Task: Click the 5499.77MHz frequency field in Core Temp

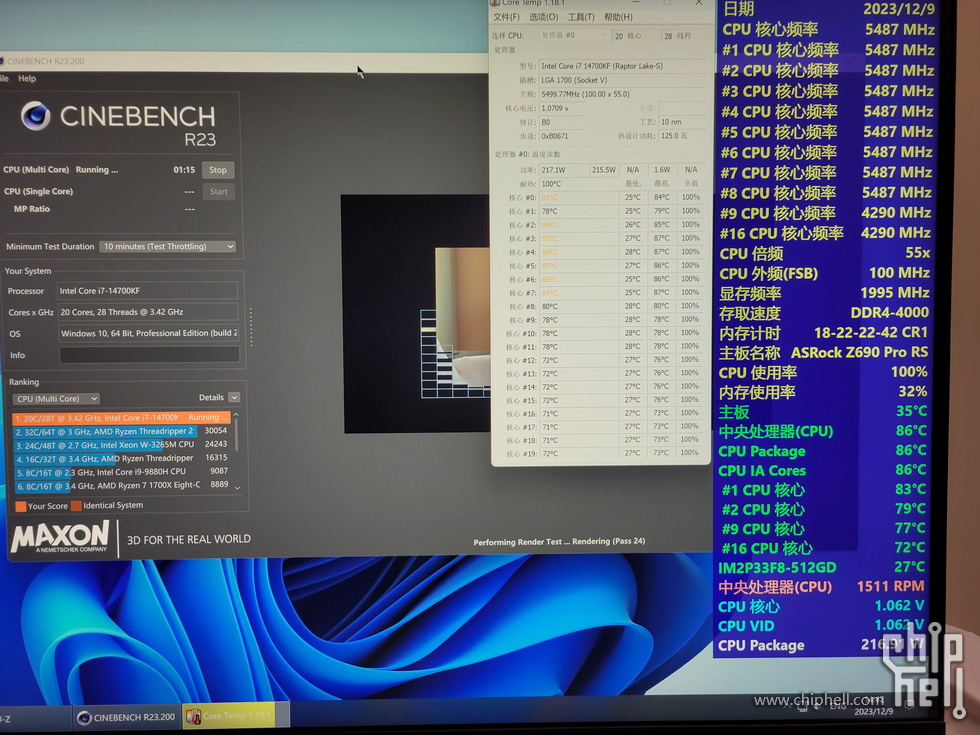Action: [621, 94]
